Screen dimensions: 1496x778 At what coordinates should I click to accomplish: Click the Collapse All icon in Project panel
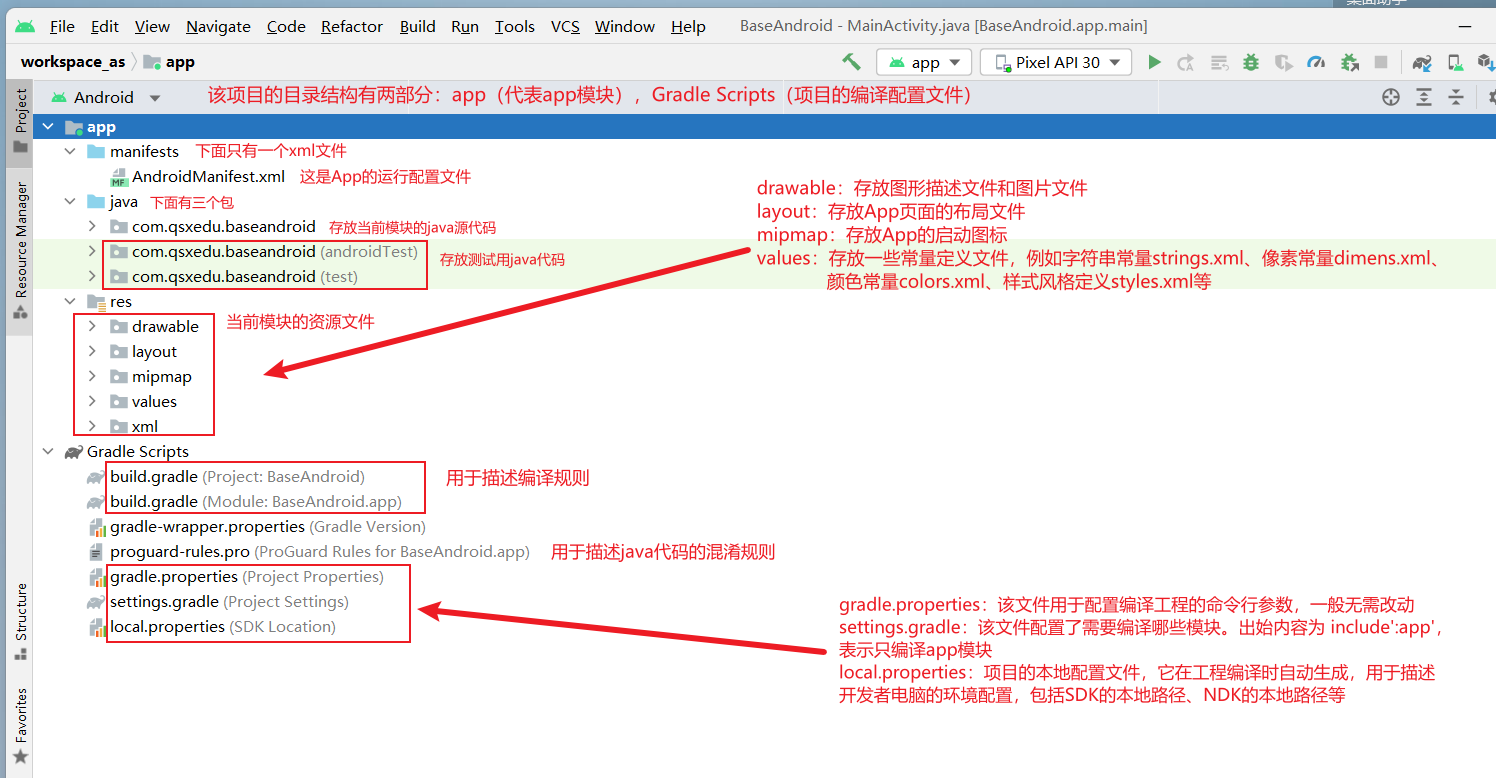[x=1456, y=97]
